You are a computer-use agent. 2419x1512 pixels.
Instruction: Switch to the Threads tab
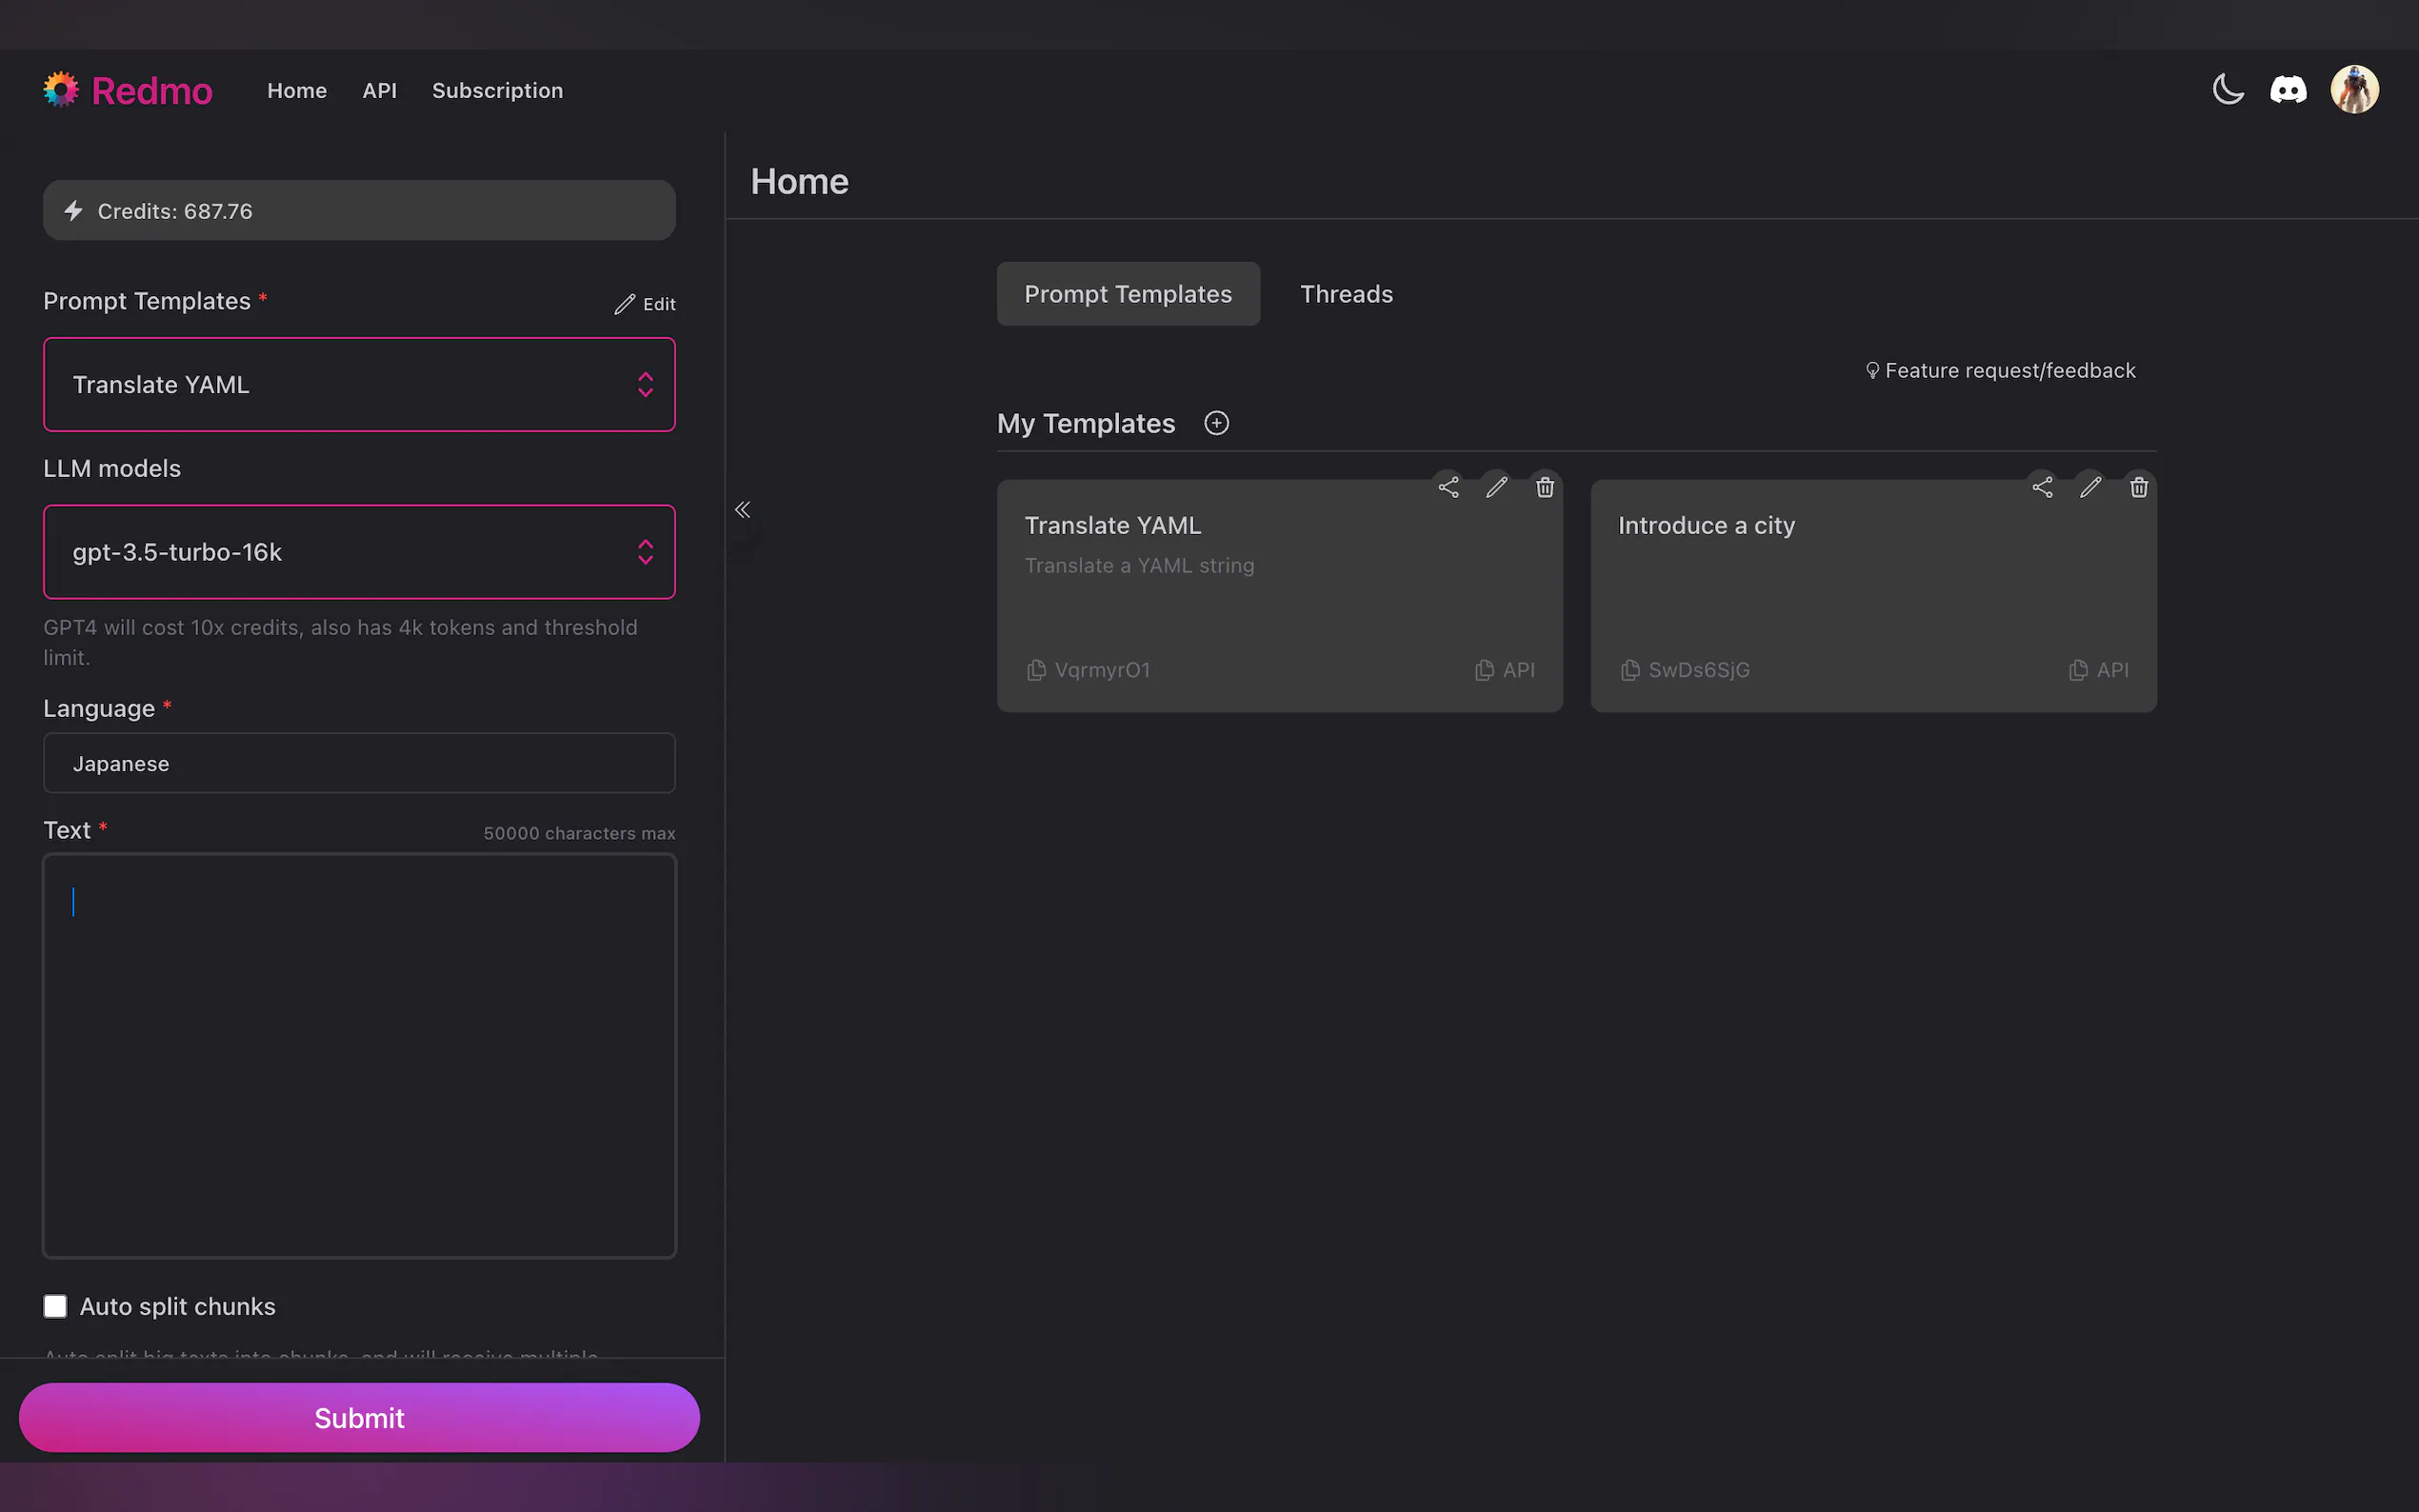click(x=1346, y=294)
